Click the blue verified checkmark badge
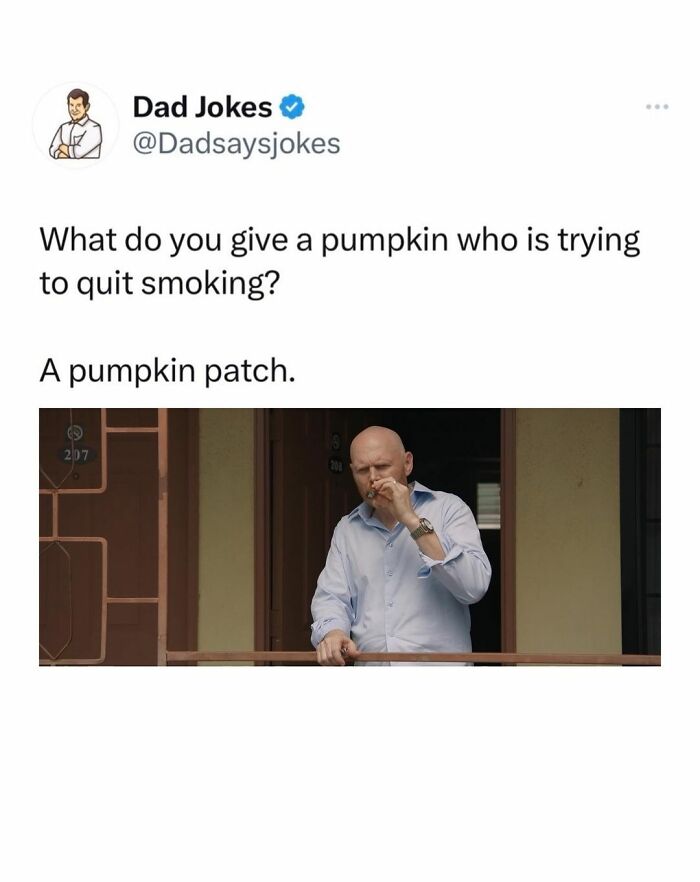Viewport: 700px width, 882px height. coord(293,107)
